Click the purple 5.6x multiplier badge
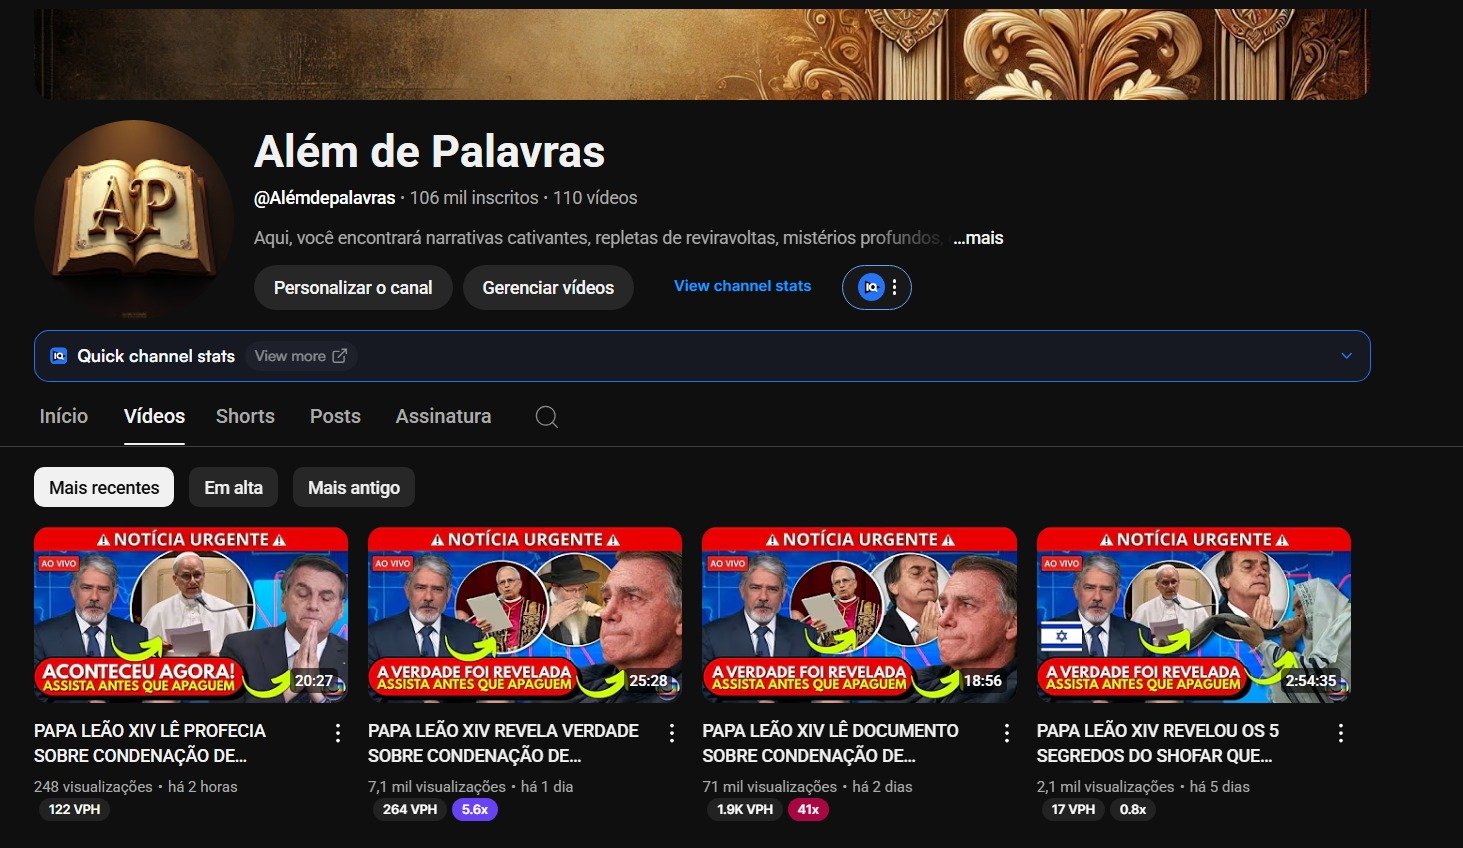The width and height of the screenshot is (1463, 848). click(x=475, y=809)
